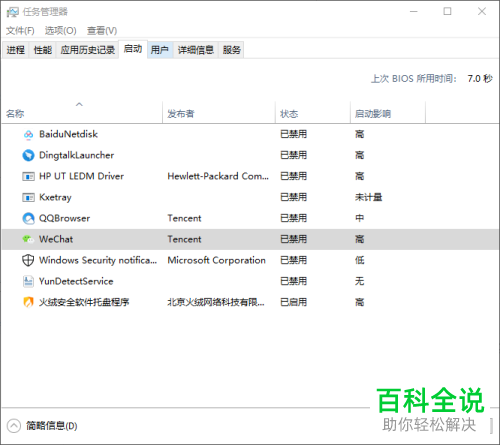Click the QQBrowser icon
The image size is (500, 445).
(x=28, y=218)
